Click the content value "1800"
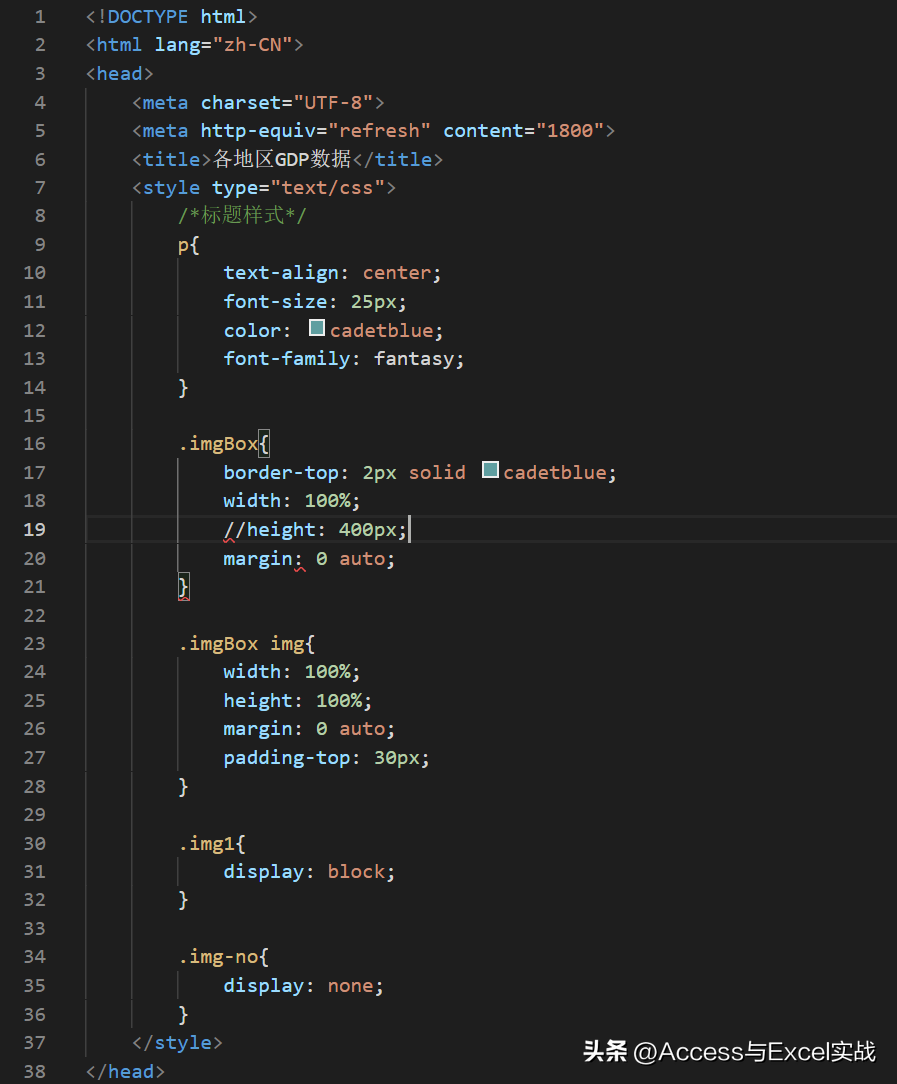This screenshot has width=897, height=1084. pyautogui.click(x=570, y=131)
